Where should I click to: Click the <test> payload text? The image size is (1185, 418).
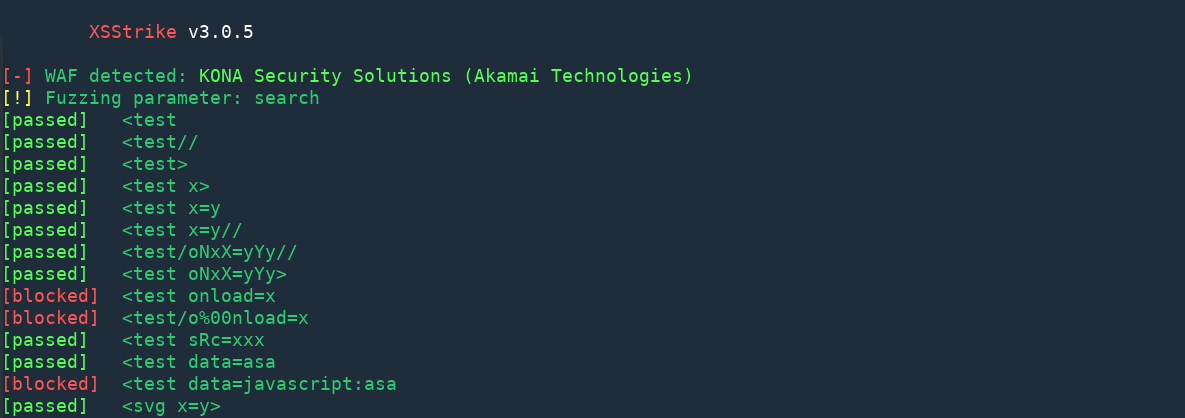(155, 164)
